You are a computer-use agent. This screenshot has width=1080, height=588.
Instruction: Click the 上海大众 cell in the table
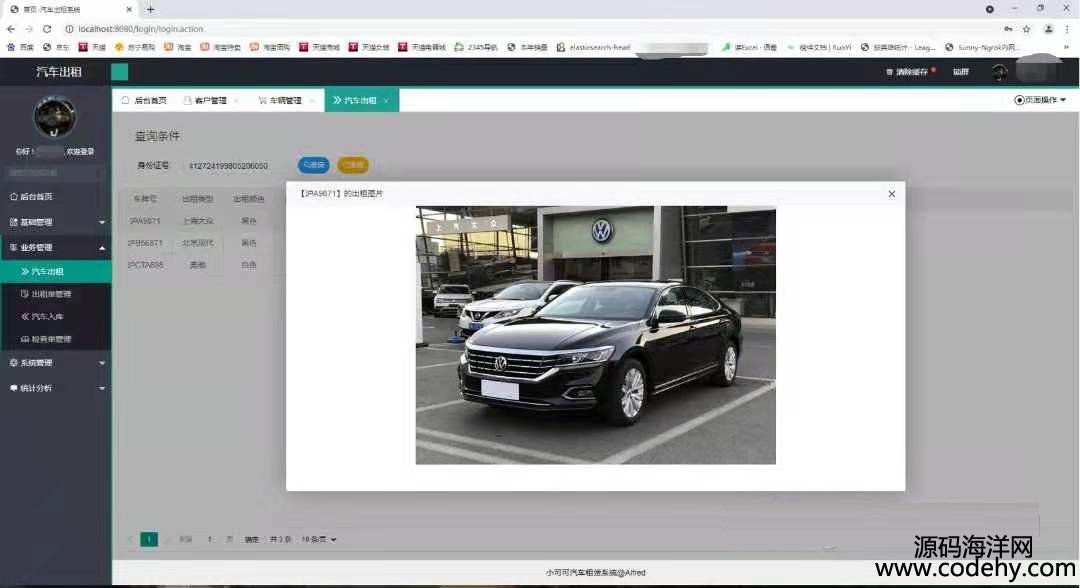(198, 221)
